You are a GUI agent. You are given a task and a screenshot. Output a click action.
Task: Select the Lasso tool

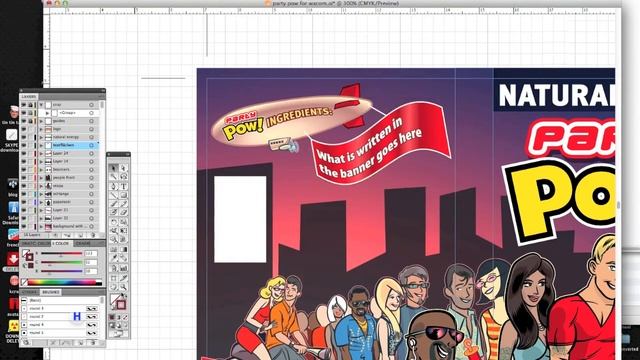[123, 177]
